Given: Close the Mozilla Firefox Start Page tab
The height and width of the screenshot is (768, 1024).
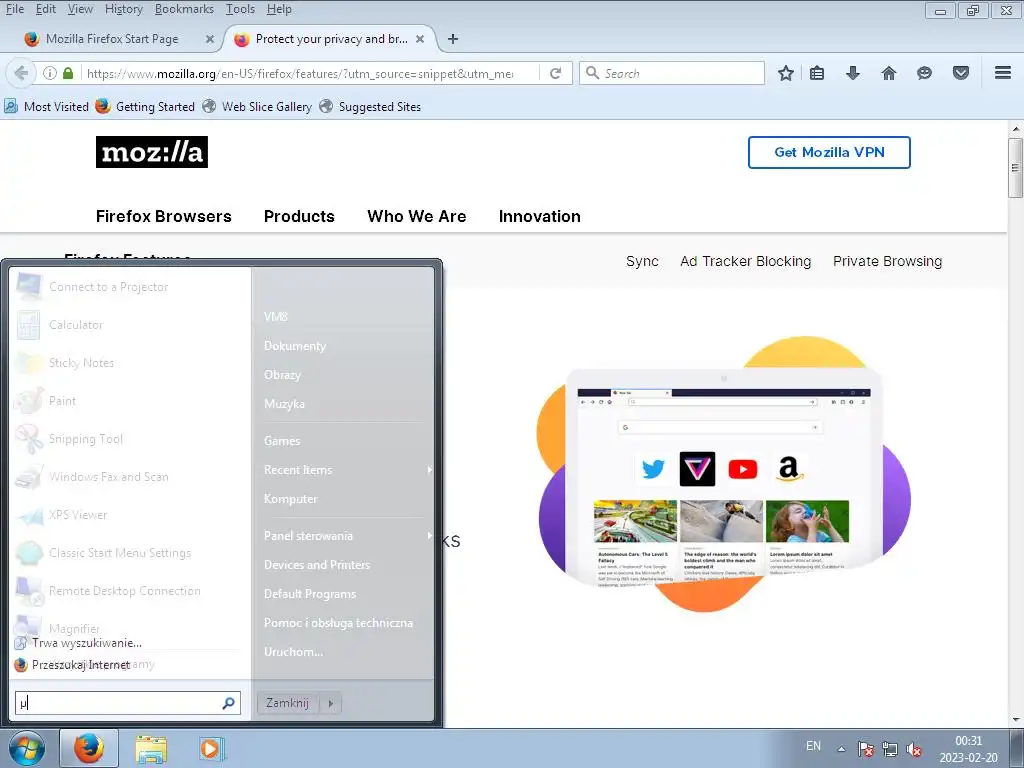Looking at the screenshot, I should [x=210, y=39].
